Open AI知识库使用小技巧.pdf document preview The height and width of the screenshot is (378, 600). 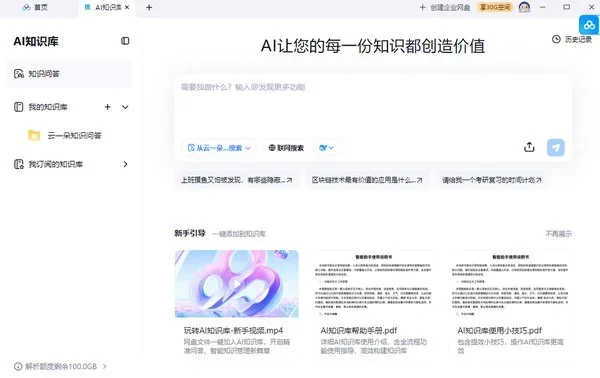point(510,284)
